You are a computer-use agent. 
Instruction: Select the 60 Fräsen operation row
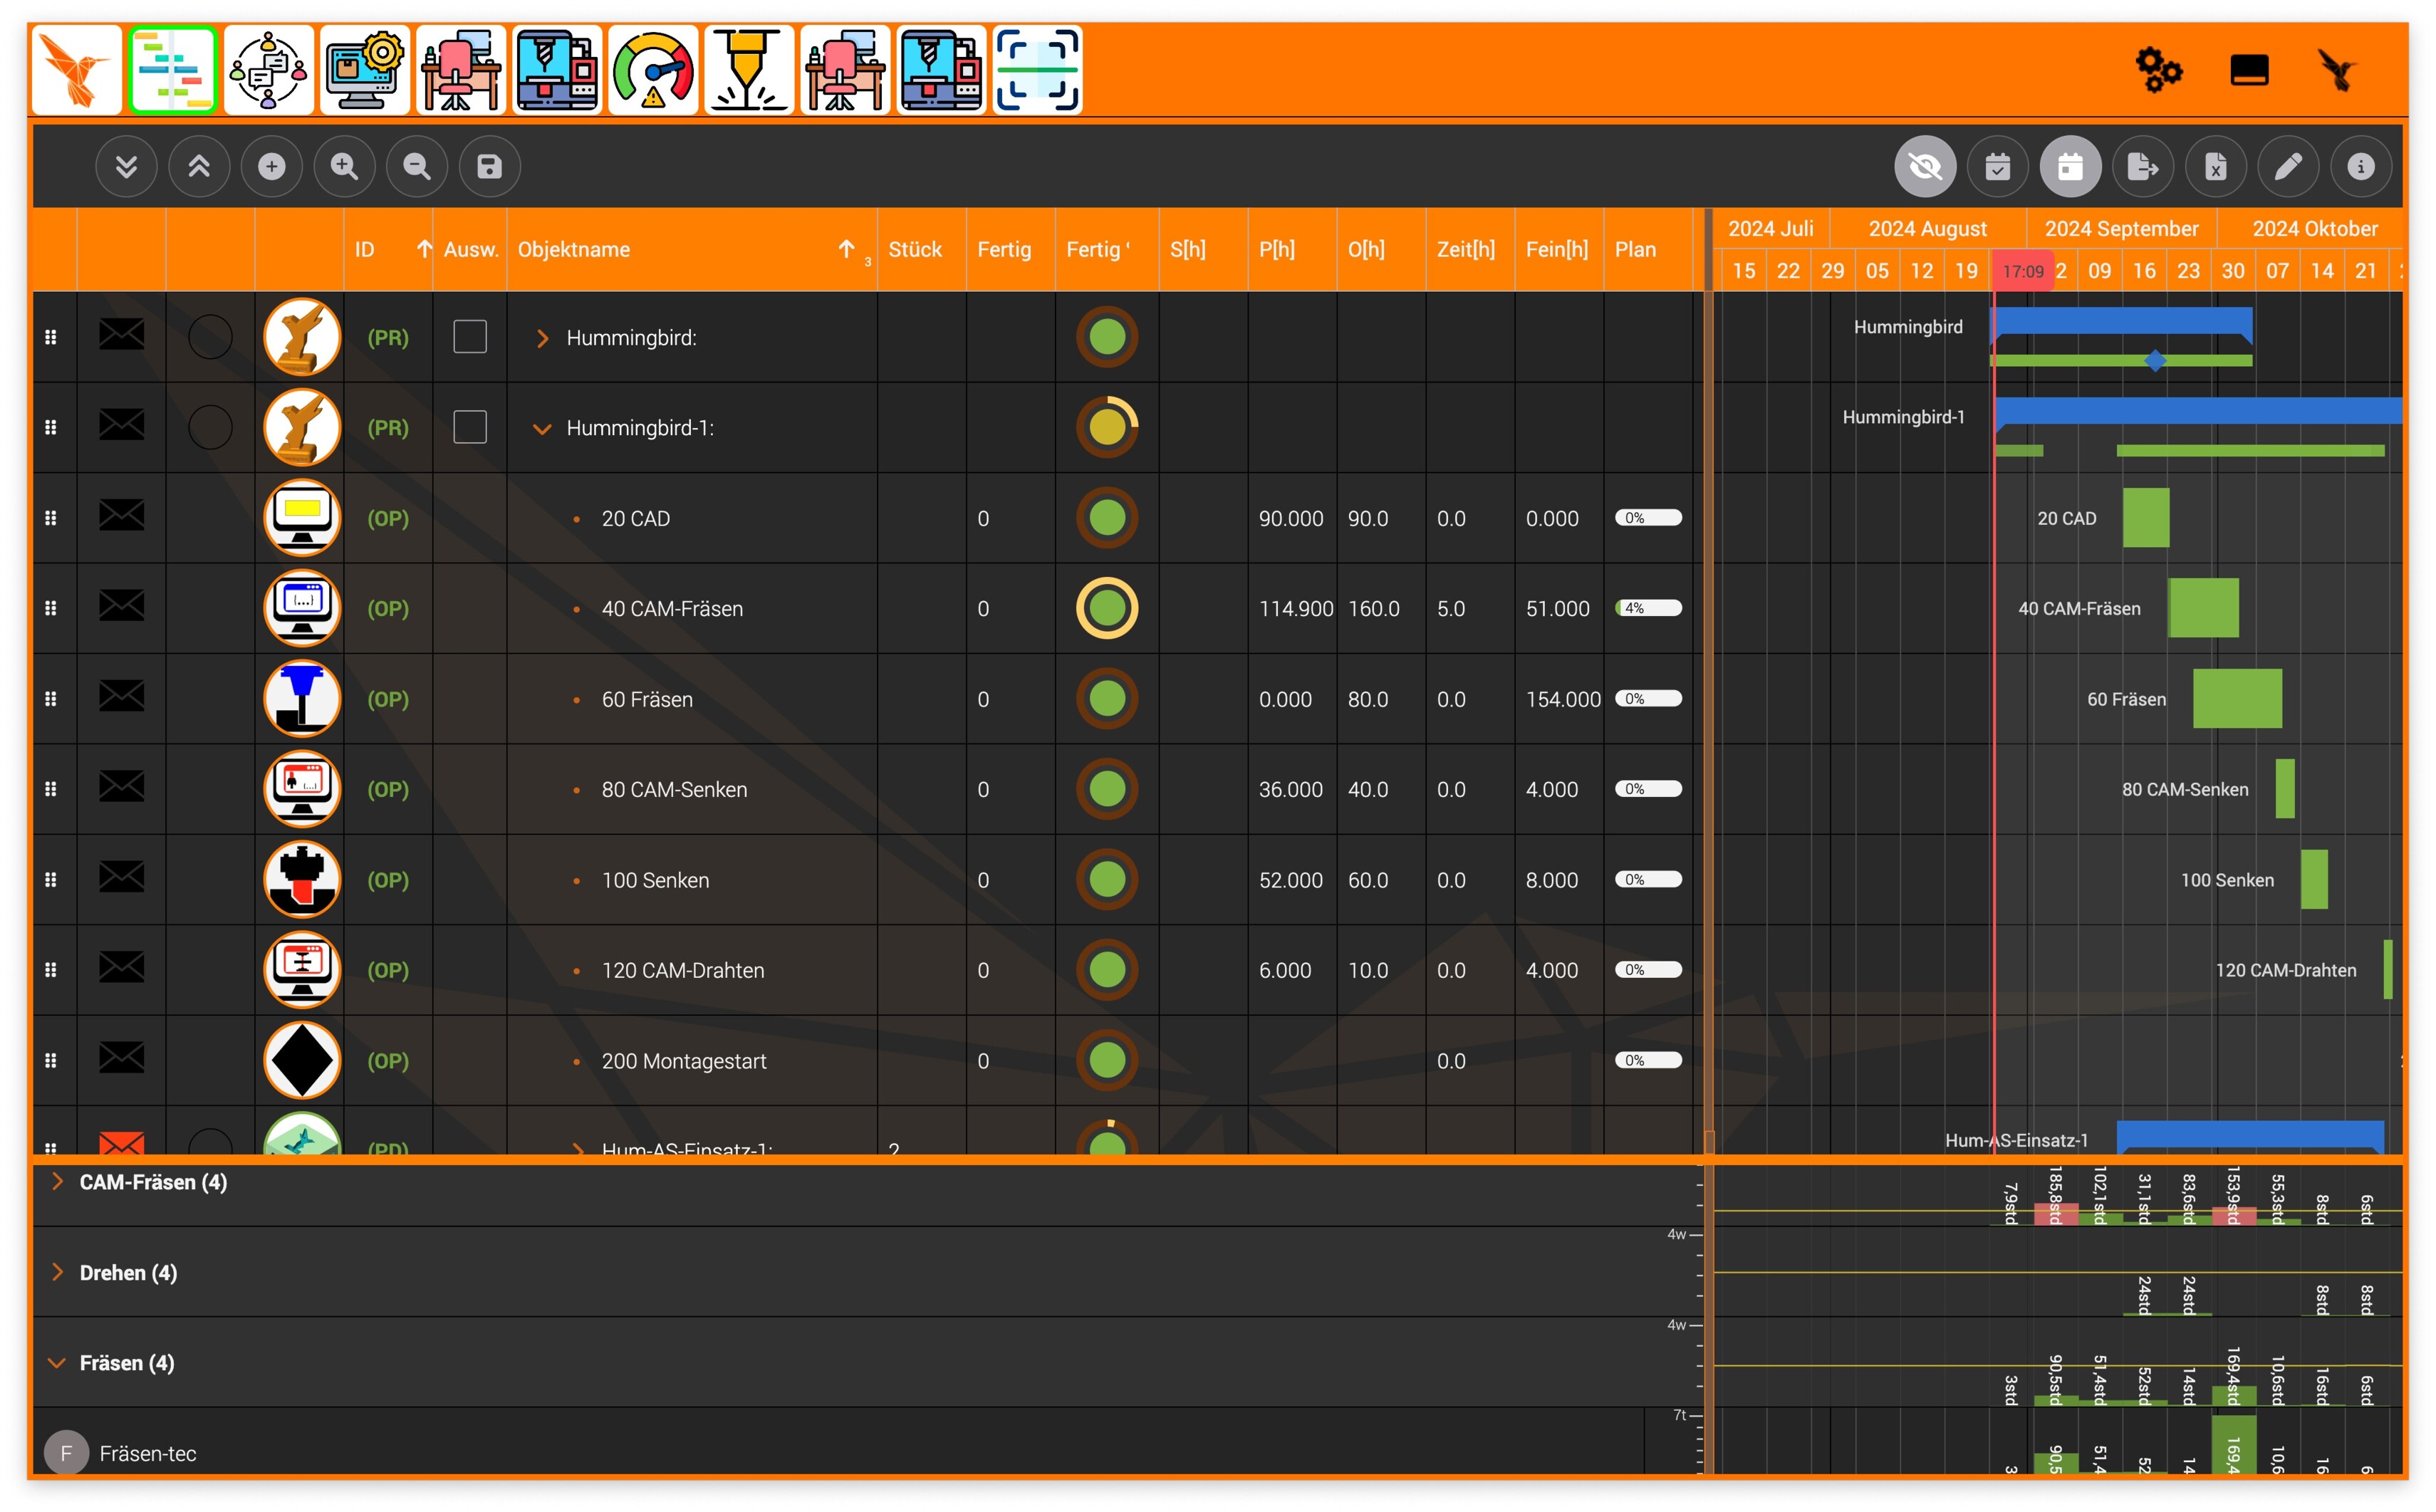[x=647, y=699]
